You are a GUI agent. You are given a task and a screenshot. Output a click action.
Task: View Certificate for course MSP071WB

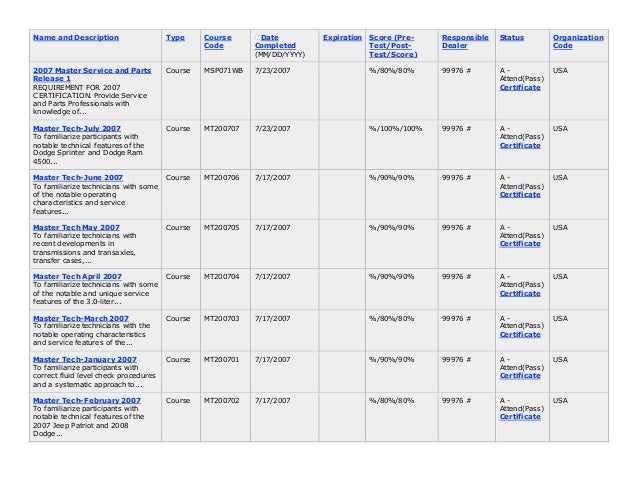(x=520, y=87)
